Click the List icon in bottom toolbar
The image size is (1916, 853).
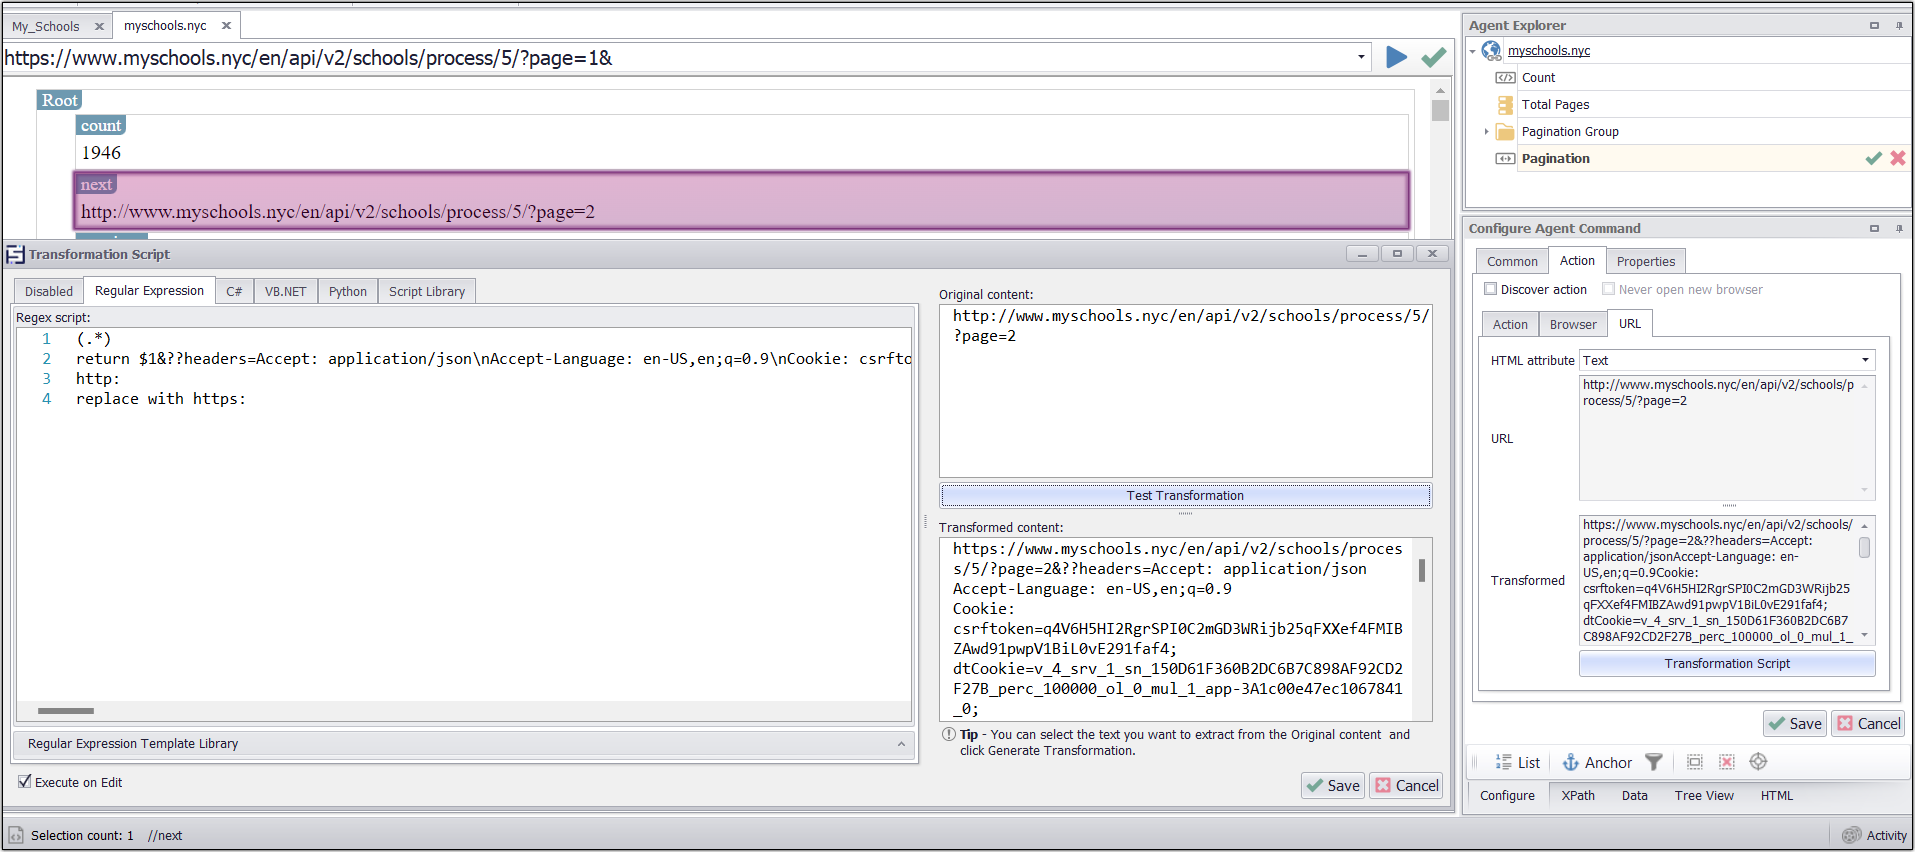(1503, 763)
